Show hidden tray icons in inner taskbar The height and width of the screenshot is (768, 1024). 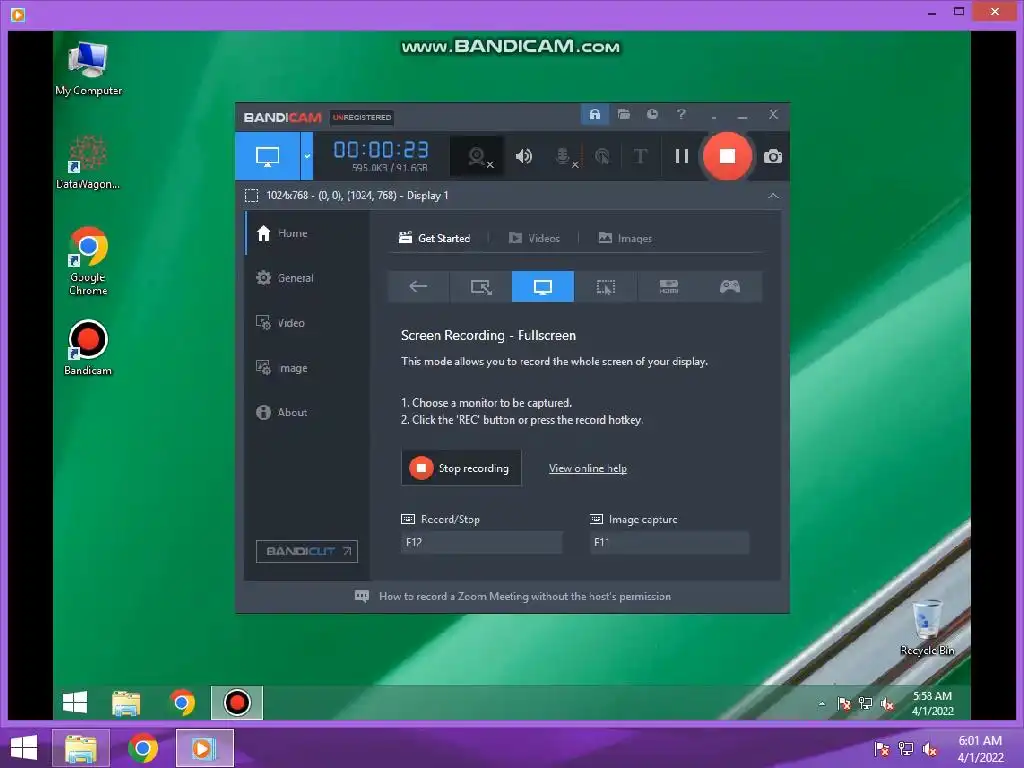(x=822, y=703)
